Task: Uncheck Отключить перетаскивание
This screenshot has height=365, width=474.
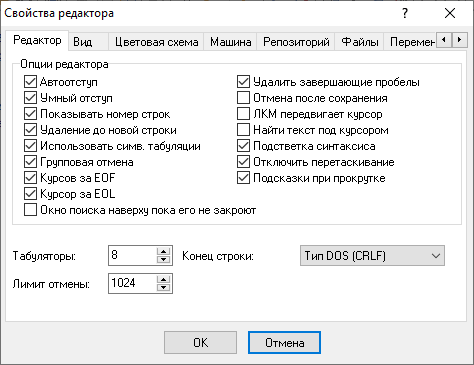Action: [x=243, y=162]
